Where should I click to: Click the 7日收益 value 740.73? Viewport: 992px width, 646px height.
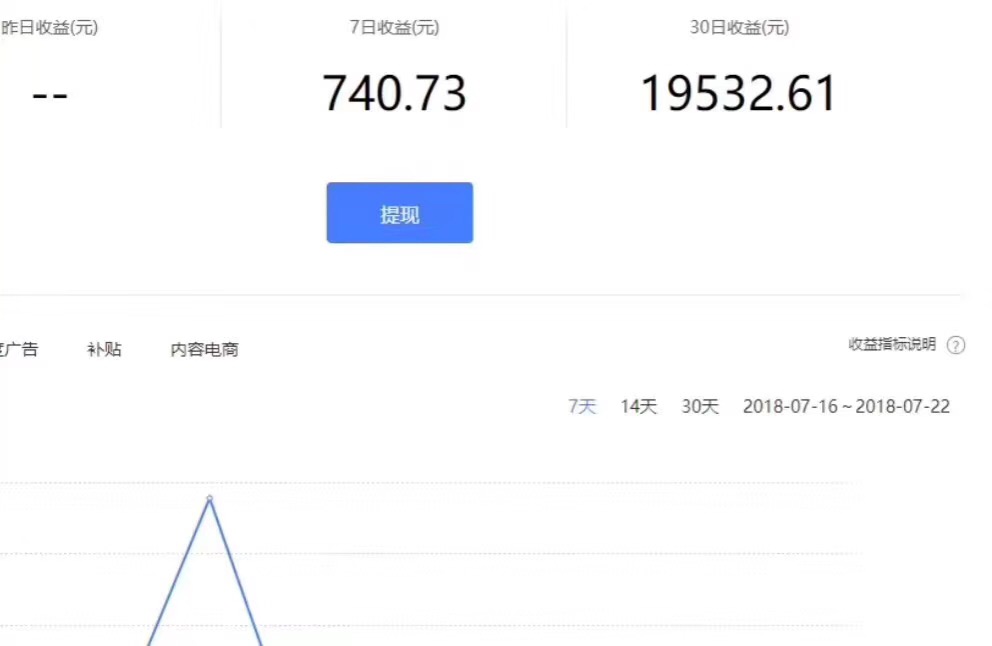tap(395, 93)
